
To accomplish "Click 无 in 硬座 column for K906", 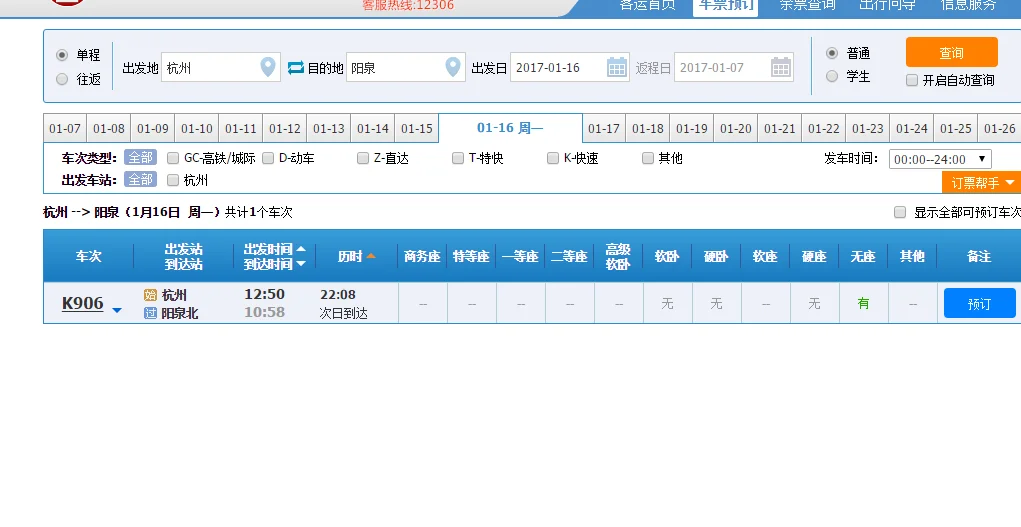I will pos(814,303).
